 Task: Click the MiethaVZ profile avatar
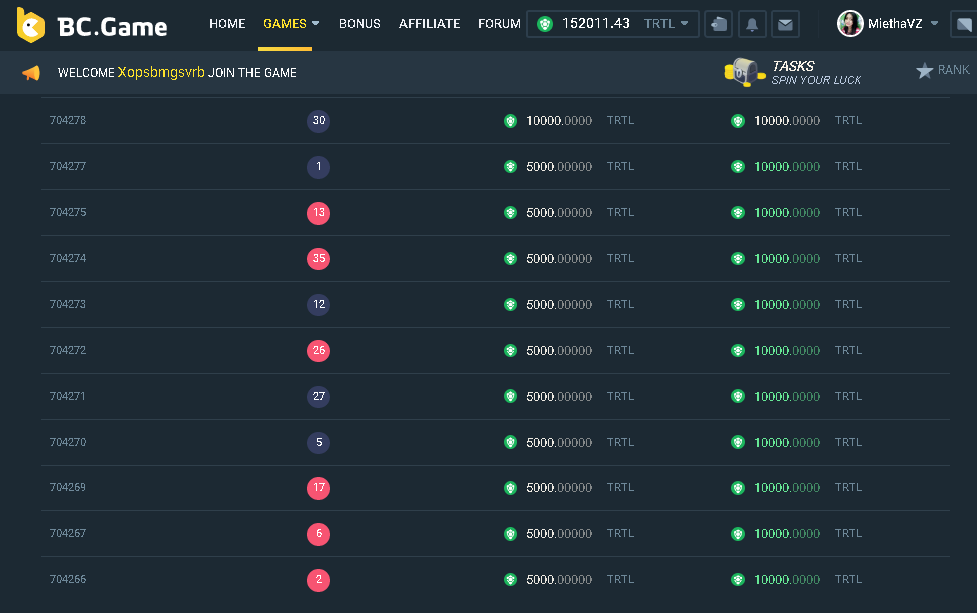[850, 24]
